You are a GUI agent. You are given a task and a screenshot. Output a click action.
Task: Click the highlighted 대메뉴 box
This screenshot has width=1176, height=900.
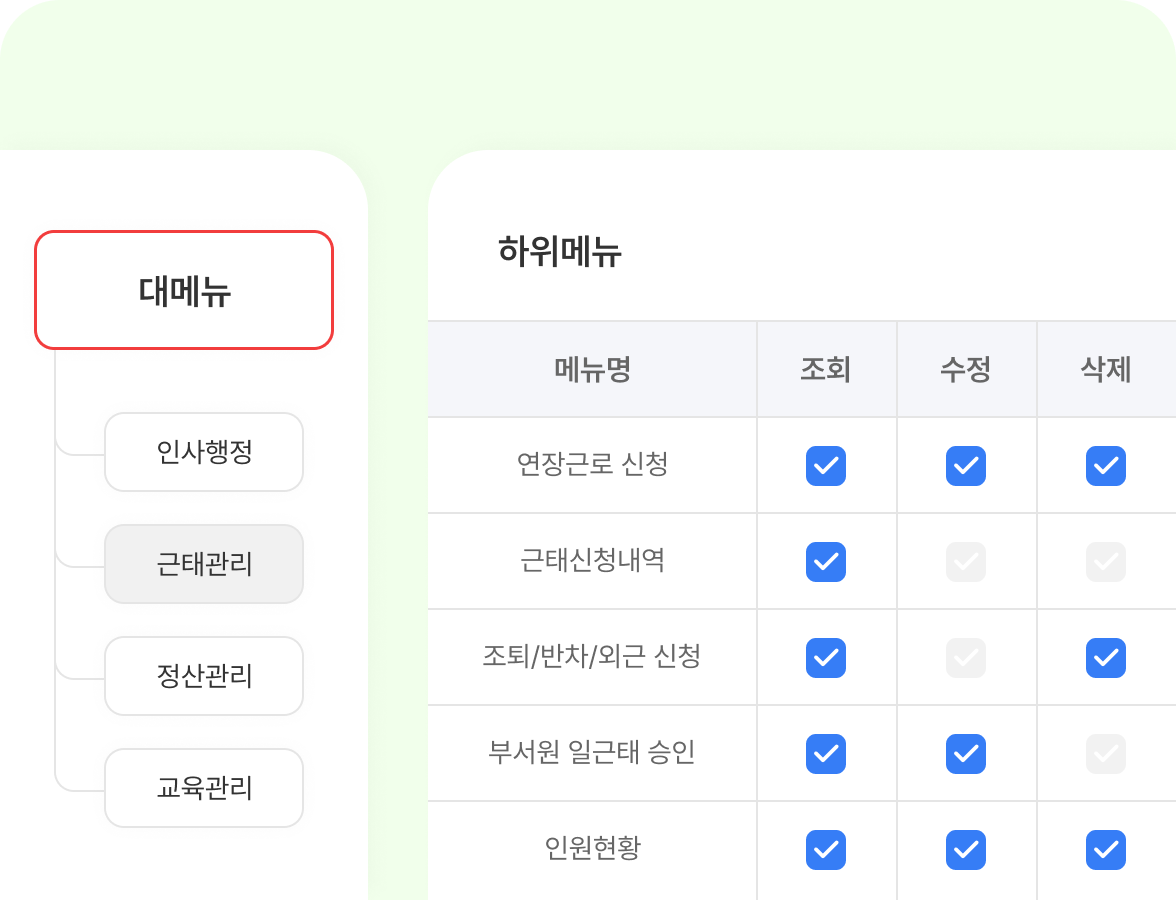(x=183, y=290)
